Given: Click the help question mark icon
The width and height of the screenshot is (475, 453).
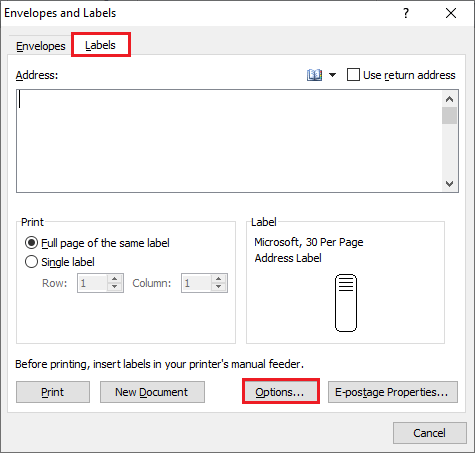Looking at the screenshot, I should 406,13.
